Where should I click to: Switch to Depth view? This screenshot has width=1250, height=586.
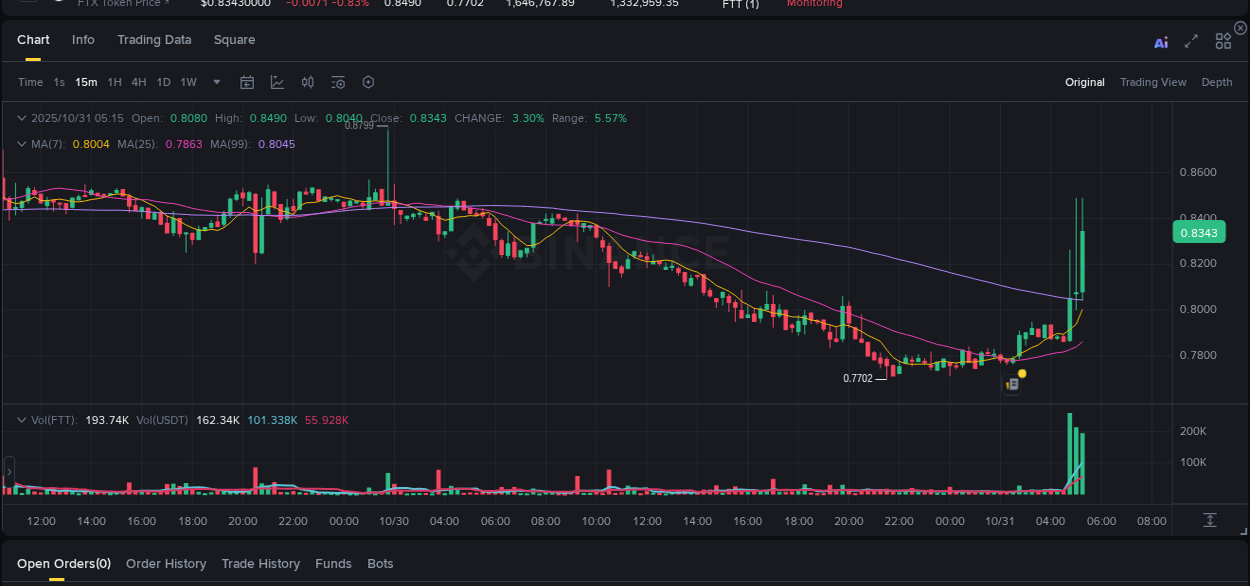(x=1216, y=82)
